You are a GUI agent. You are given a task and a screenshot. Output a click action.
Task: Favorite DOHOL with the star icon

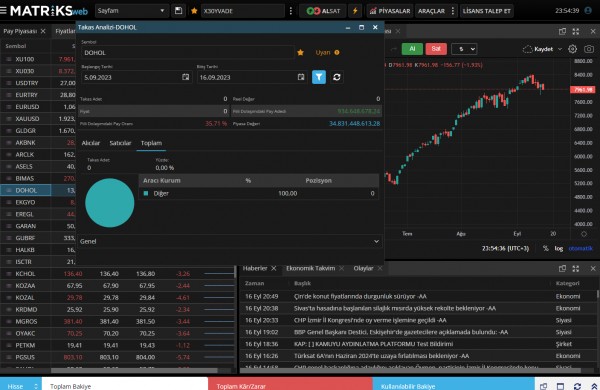[x=300, y=52]
